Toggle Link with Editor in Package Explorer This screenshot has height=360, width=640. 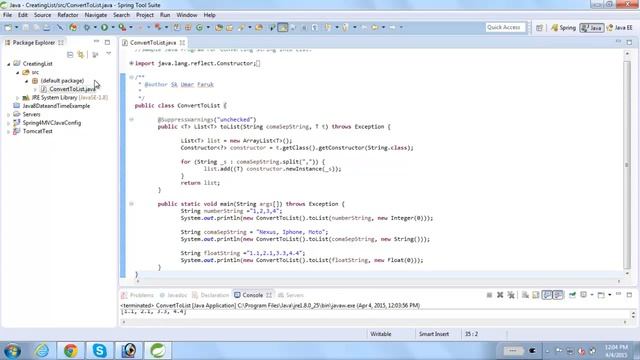point(81,54)
